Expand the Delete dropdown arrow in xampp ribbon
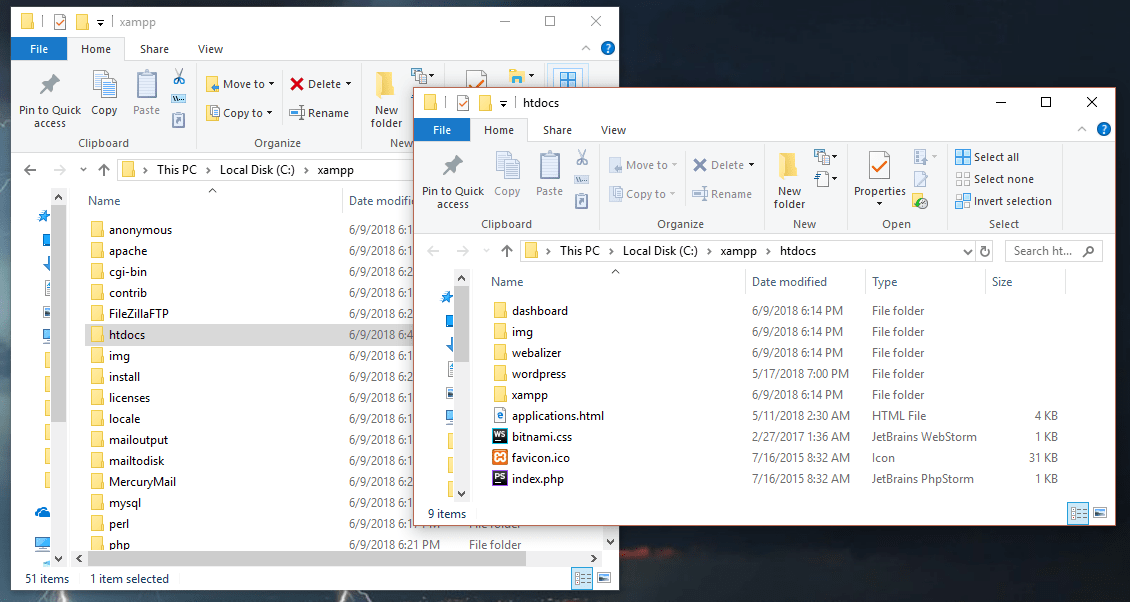 [348, 84]
